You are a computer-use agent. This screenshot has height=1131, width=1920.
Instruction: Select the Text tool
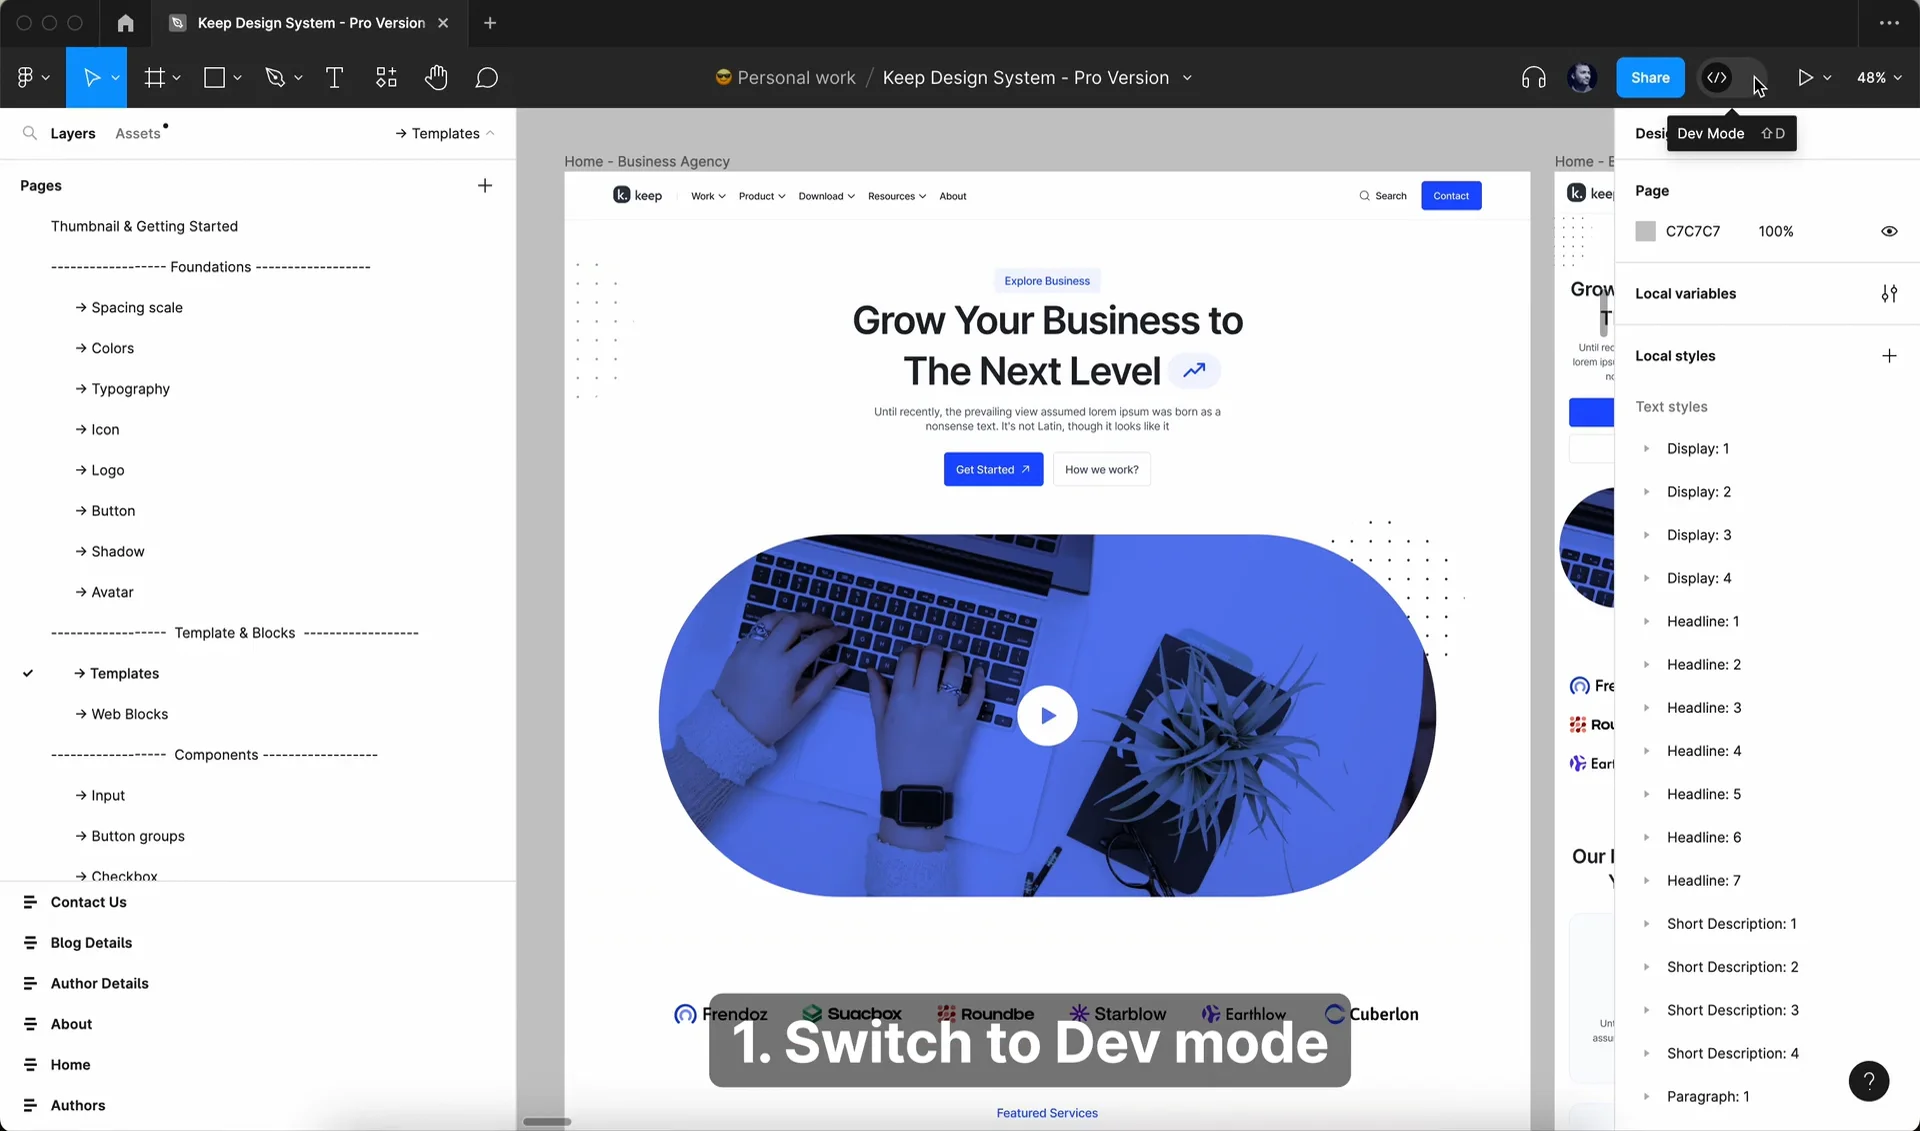pos(335,77)
